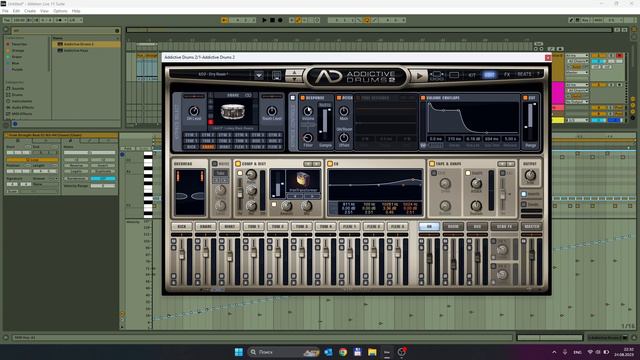This screenshot has width=640, height=360.
Task: Open Google Chrome from the taskbar
Action: coord(343,352)
